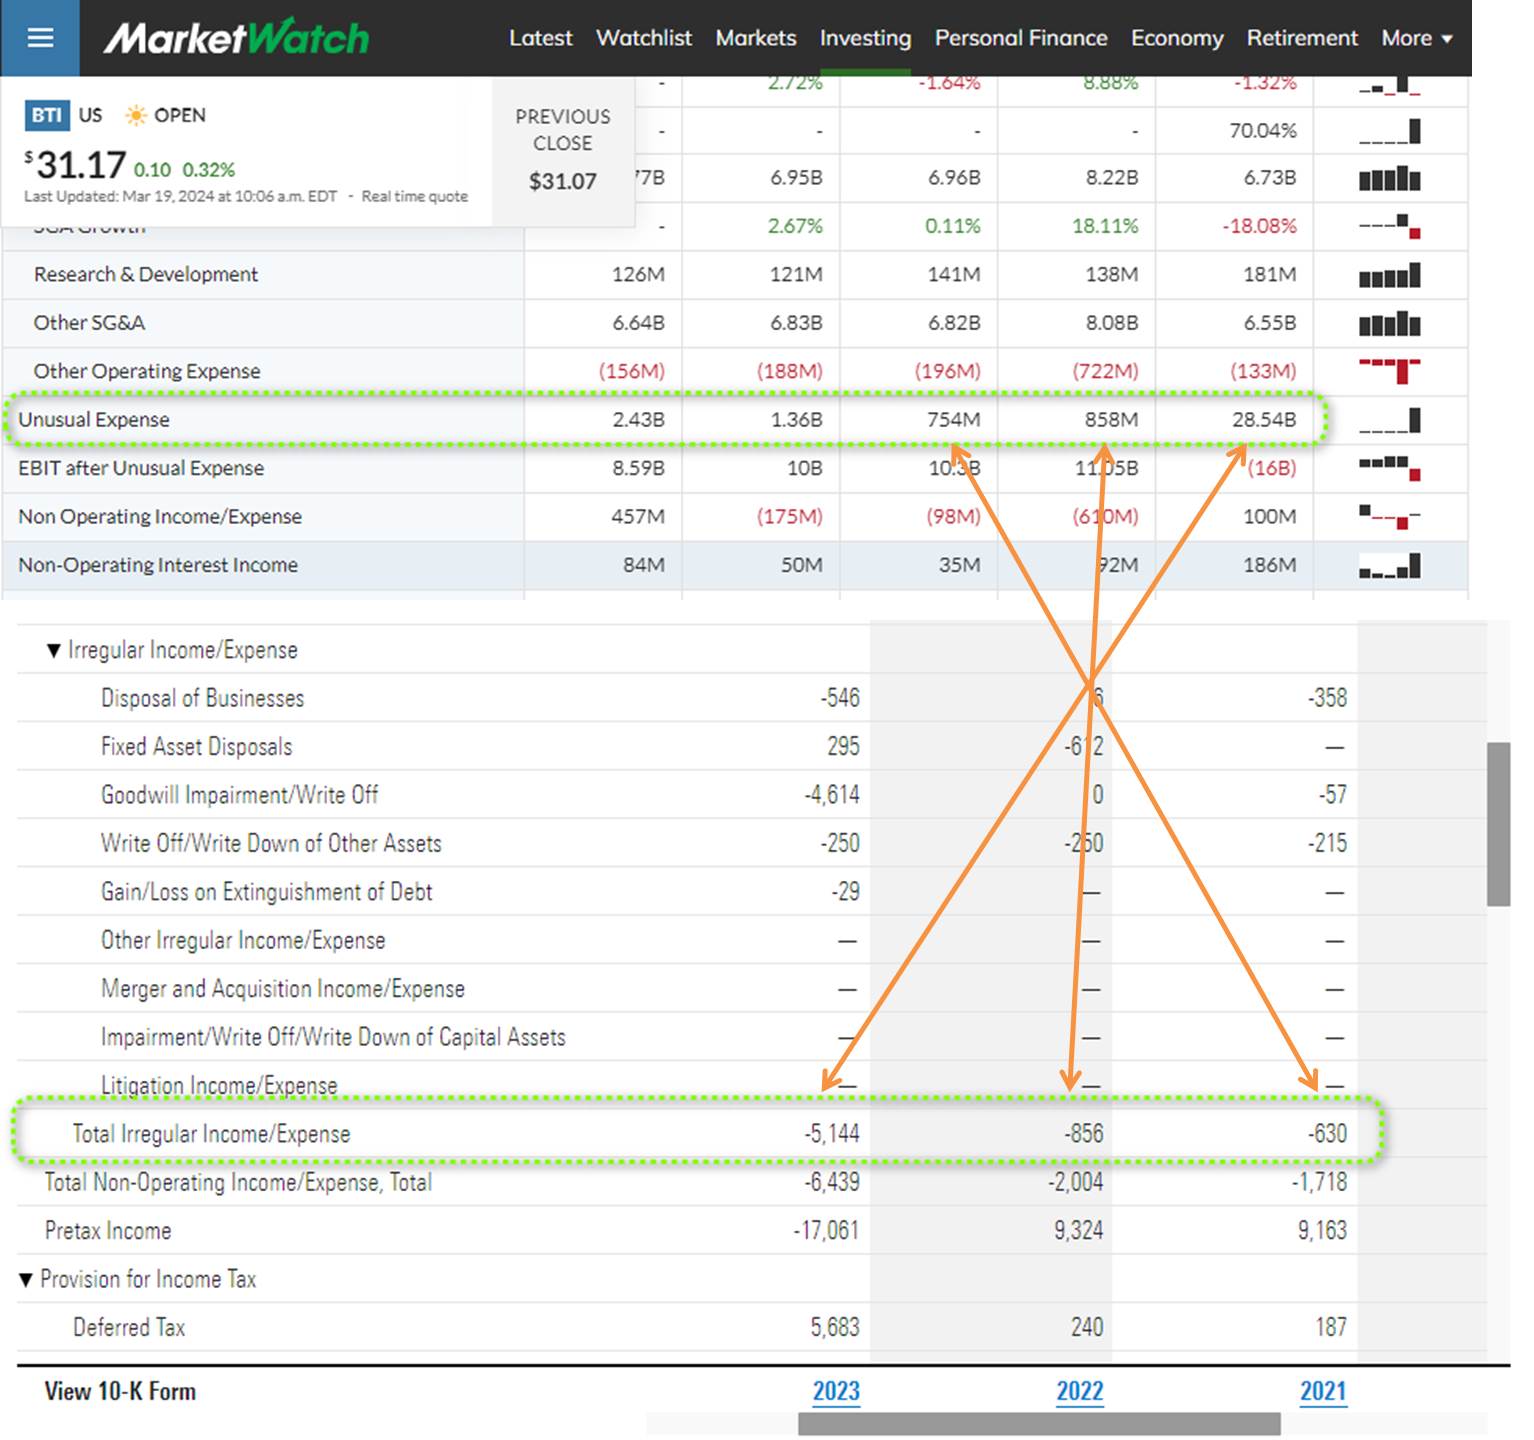Click the Other SG&A trend sparkline
Viewport: 1534px width, 1440px height.
[x=1389, y=323]
